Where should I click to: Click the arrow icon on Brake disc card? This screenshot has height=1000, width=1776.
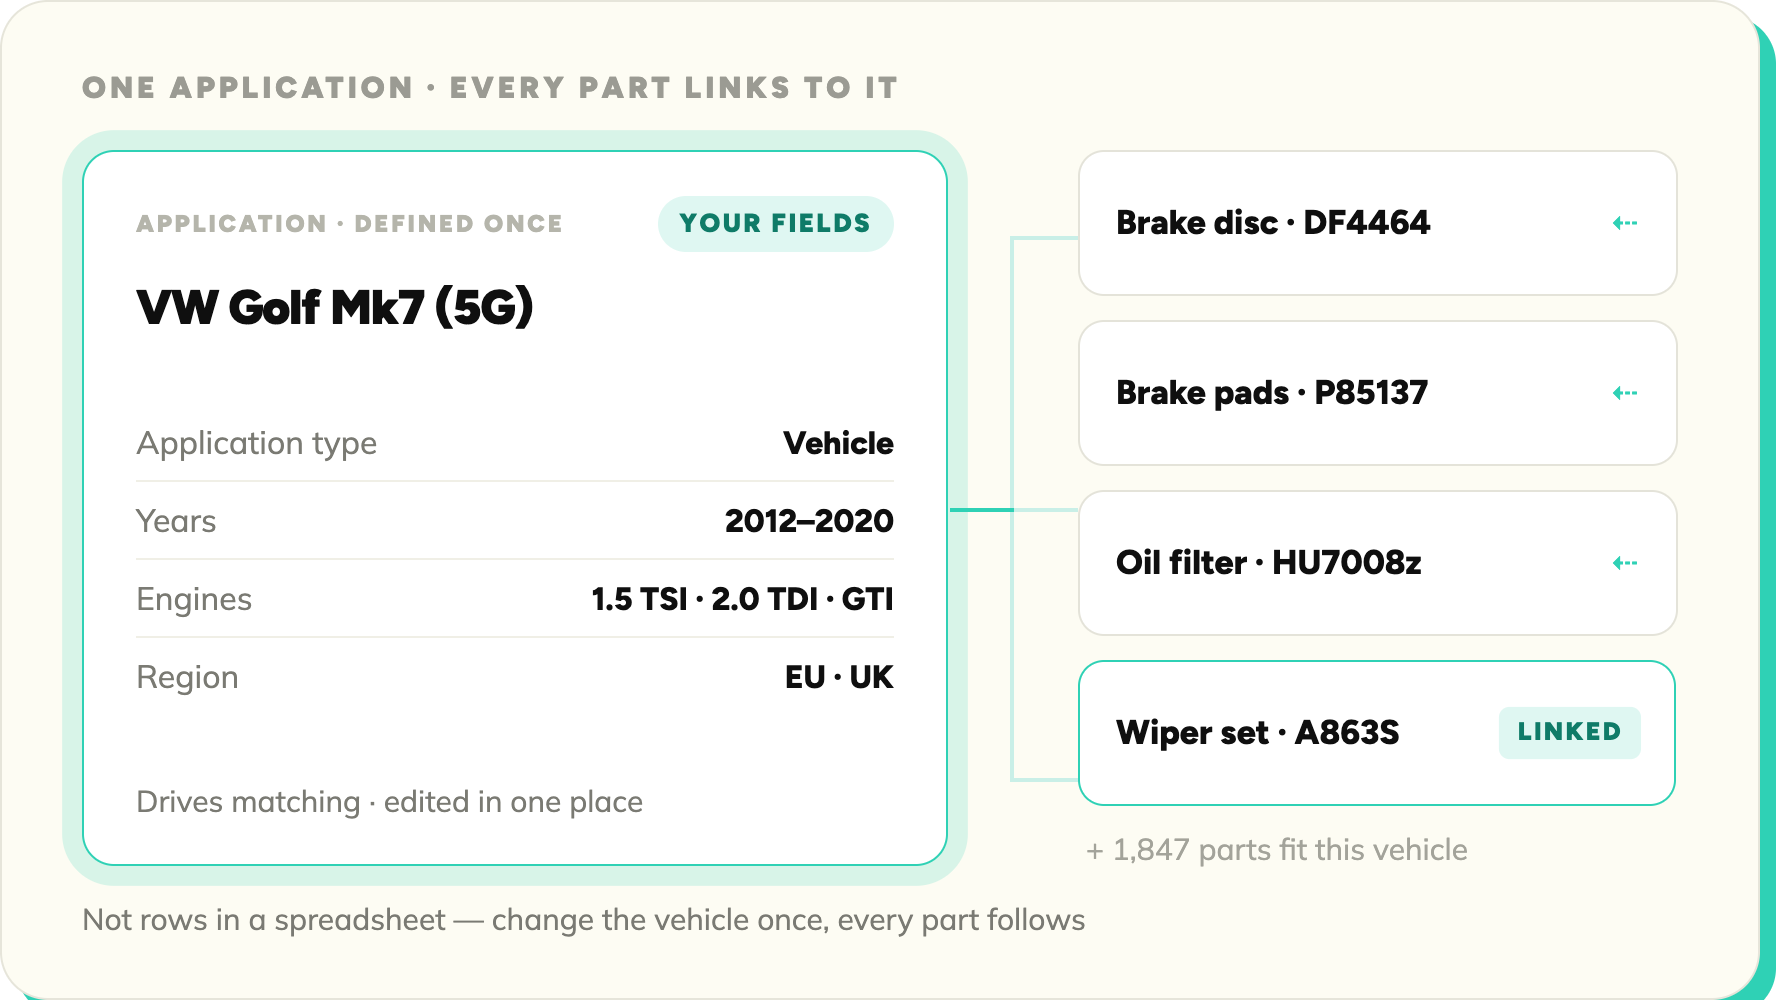[x=1625, y=223]
